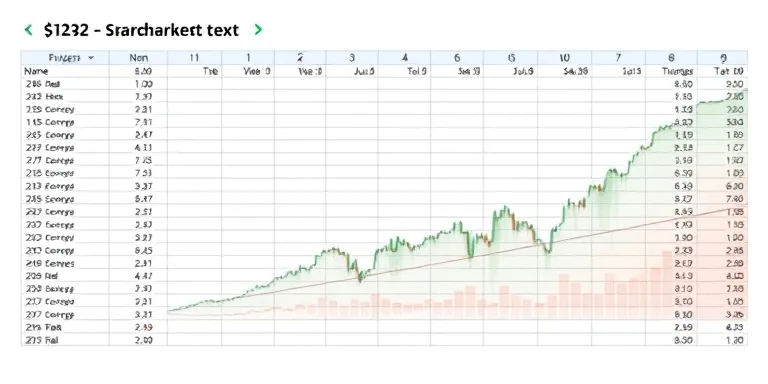Go forward with the green right chevron
This screenshot has width=768, height=384.
(x=258, y=30)
